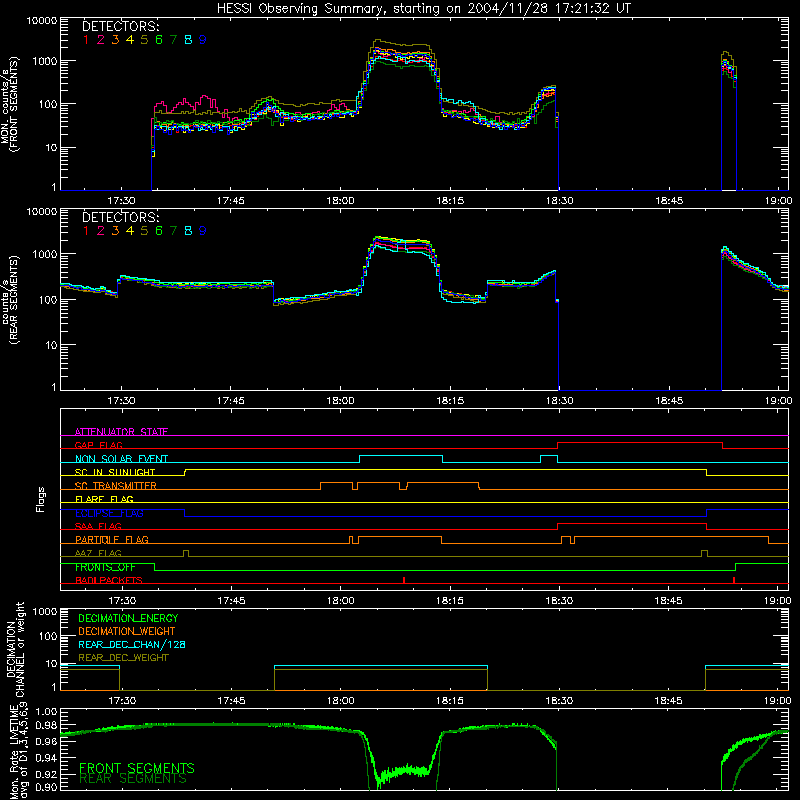Click orange detector 3 in front segments legend

115,40
